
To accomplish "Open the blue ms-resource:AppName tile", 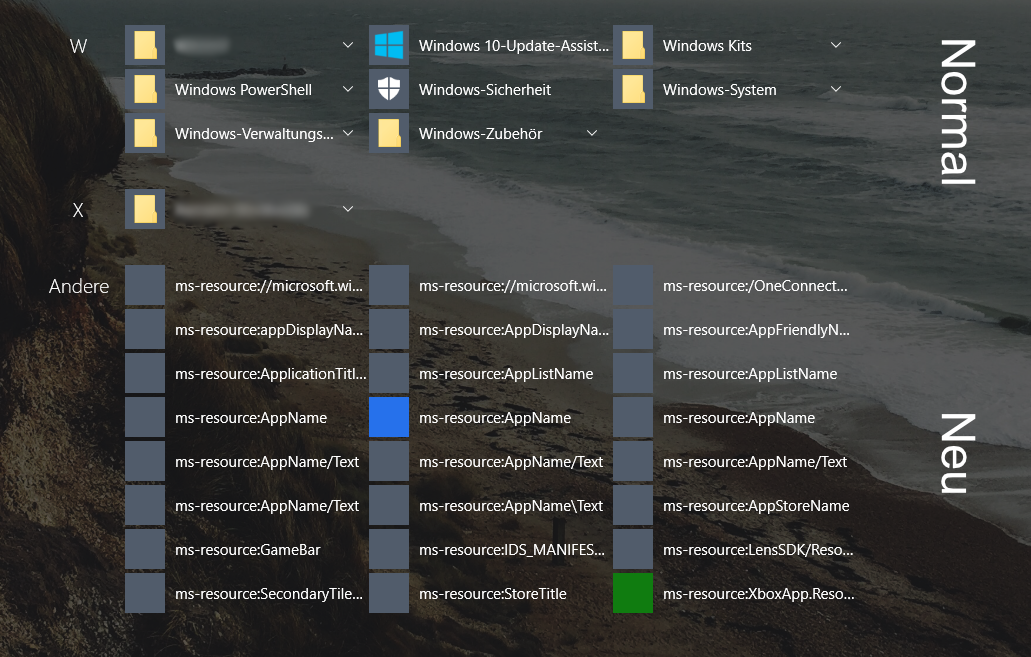I will [389, 417].
